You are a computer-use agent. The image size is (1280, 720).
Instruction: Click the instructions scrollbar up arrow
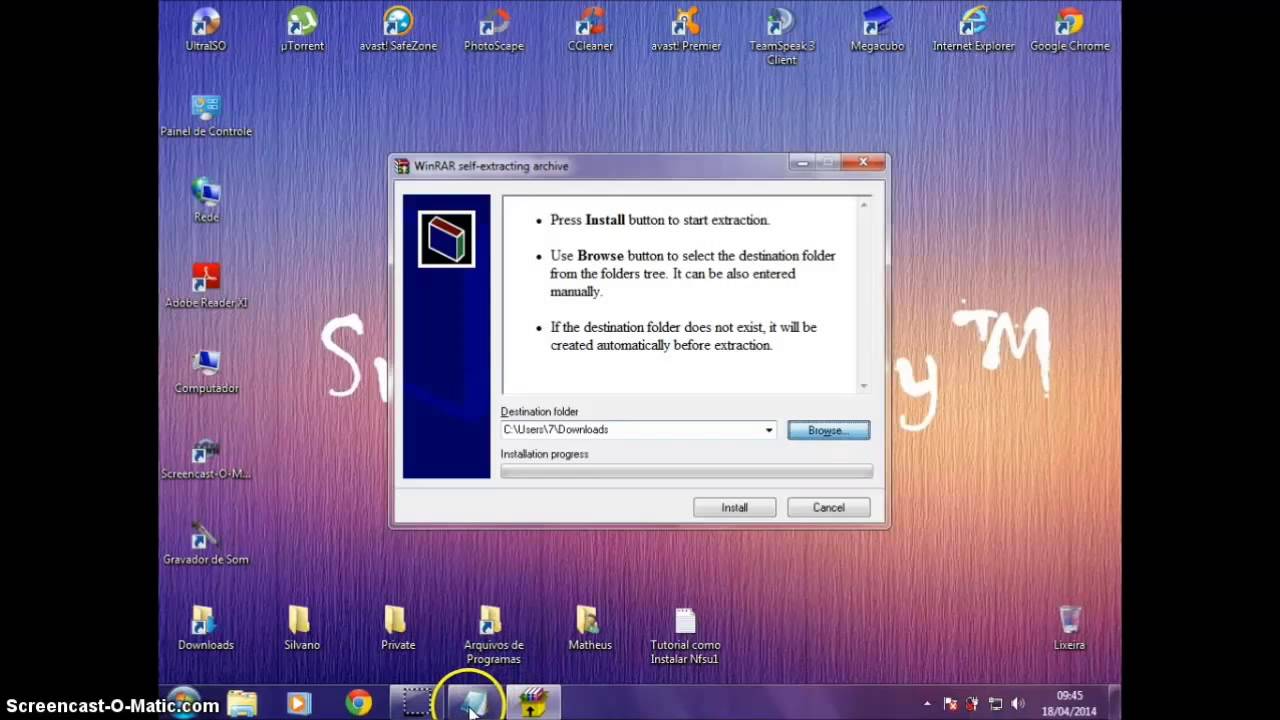864,204
